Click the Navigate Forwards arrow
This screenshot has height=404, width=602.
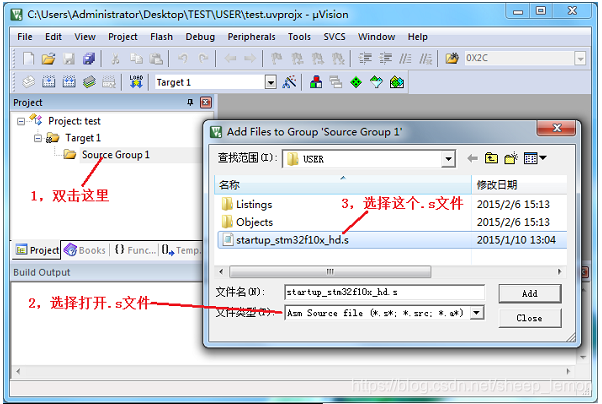pos(250,58)
